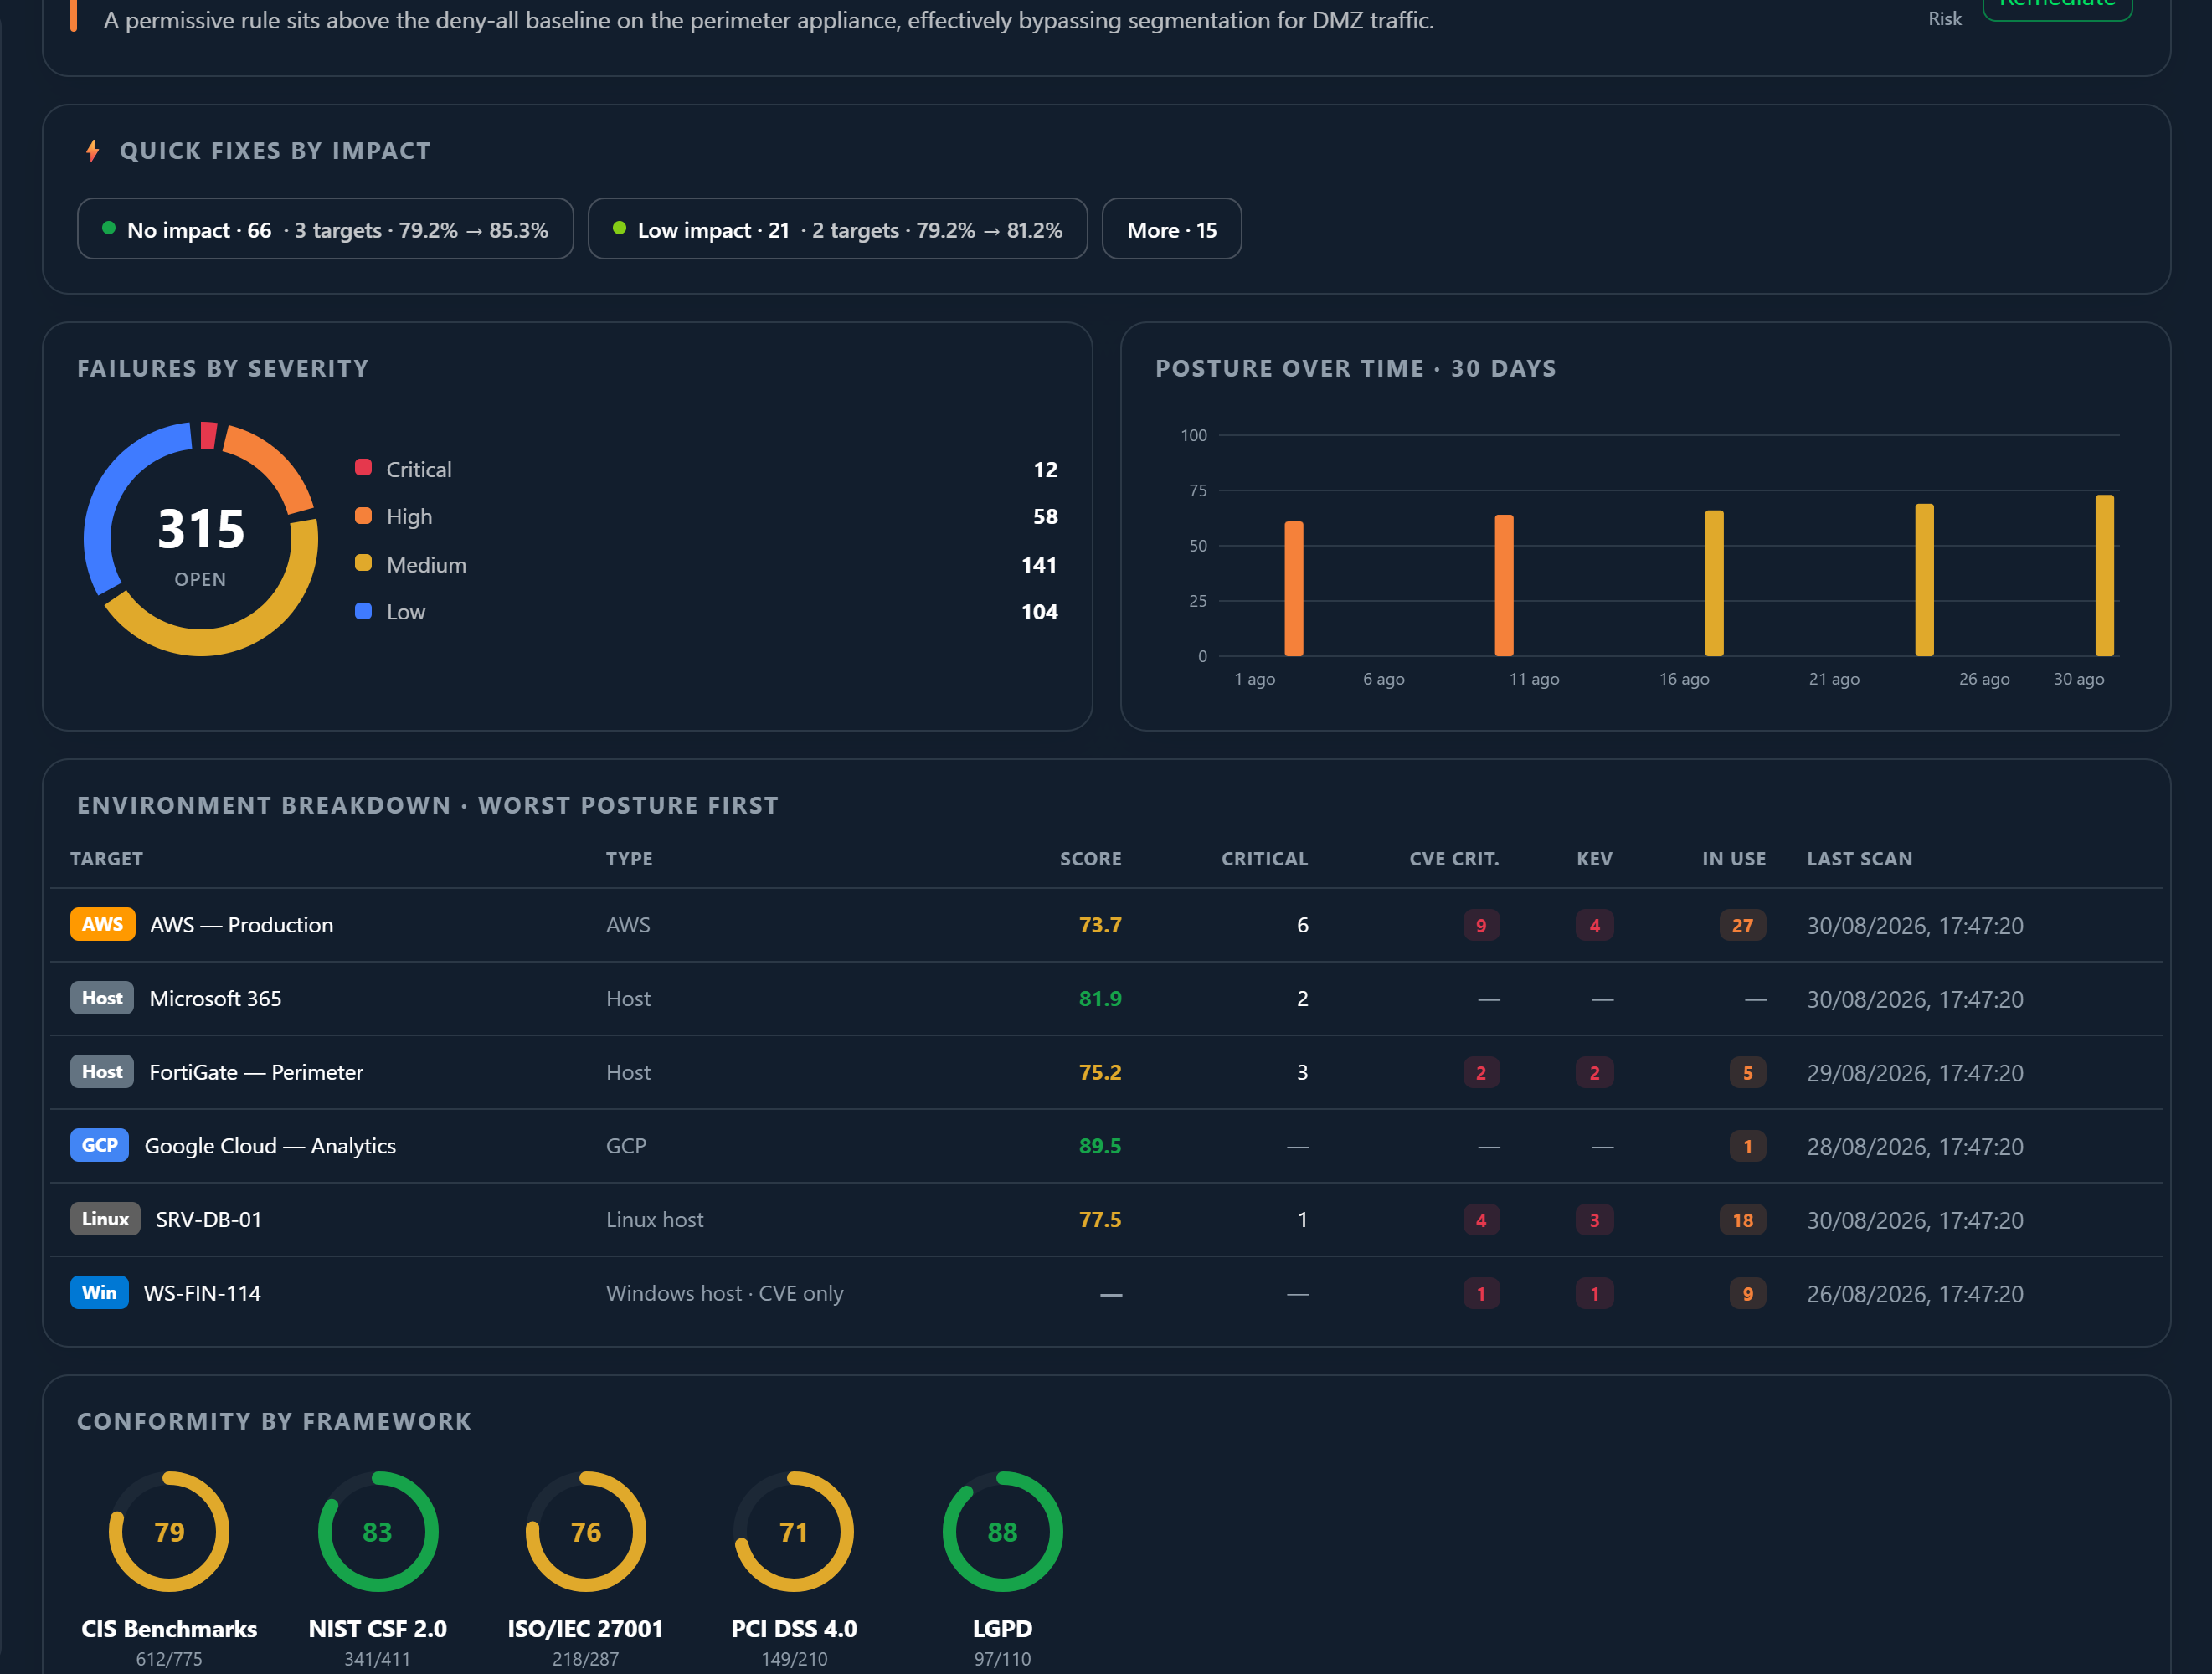This screenshot has height=1674, width=2212.
Task: Click the Host badge beside Microsoft 365
Action: 102,998
